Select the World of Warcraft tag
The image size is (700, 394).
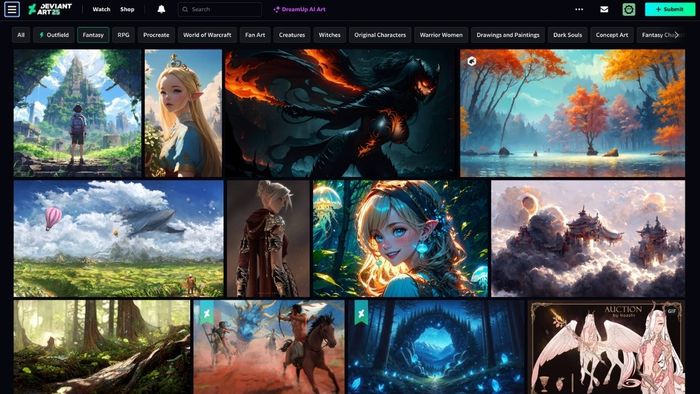207,35
